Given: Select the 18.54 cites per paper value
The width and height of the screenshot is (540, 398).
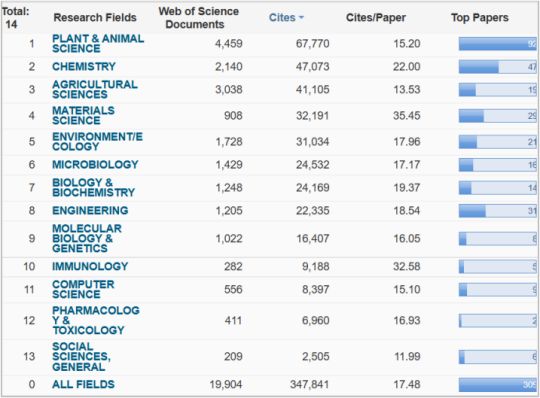Looking at the screenshot, I should [x=407, y=210].
